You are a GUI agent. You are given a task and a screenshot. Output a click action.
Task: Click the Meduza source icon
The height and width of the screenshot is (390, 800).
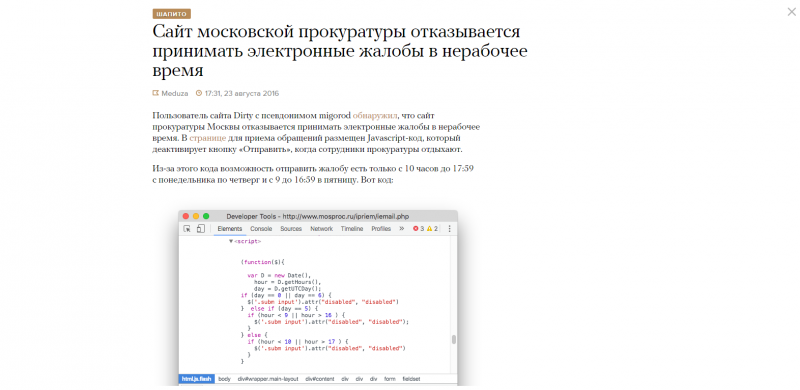(156, 93)
